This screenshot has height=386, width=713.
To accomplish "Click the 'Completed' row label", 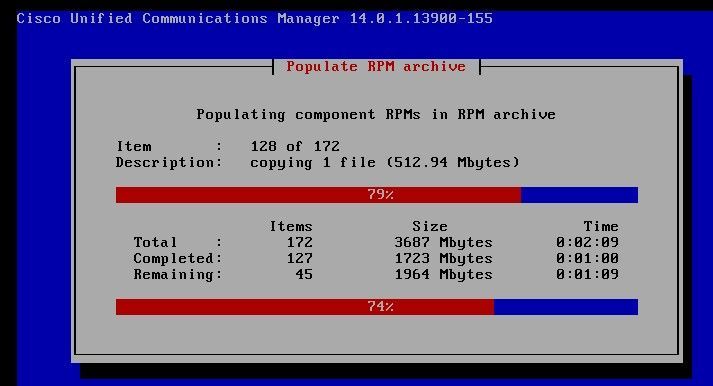I will click(x=173, y=259).
